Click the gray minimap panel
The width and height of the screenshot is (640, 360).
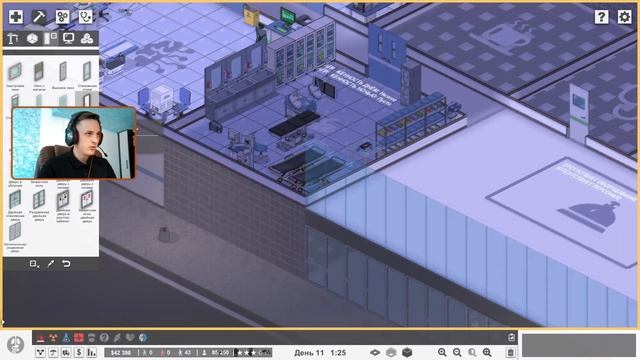(579, 345)
